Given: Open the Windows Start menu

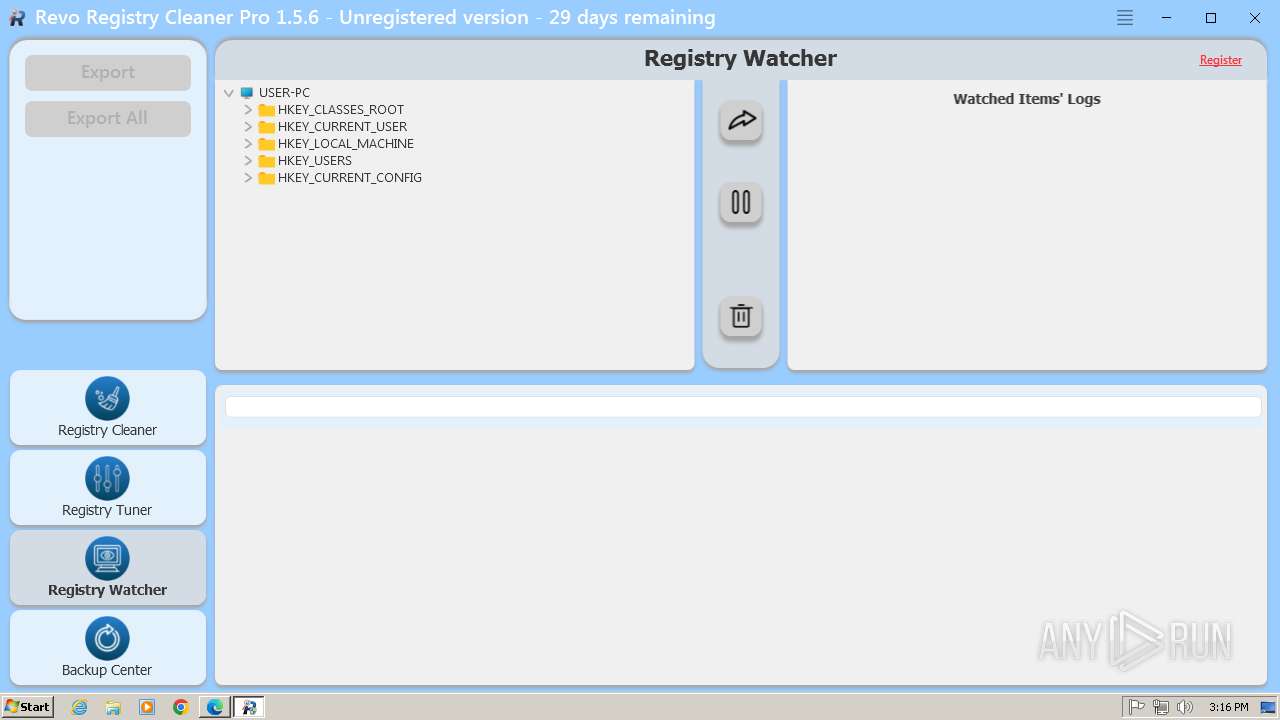Looking at the screenshot, I should [28, 707].
